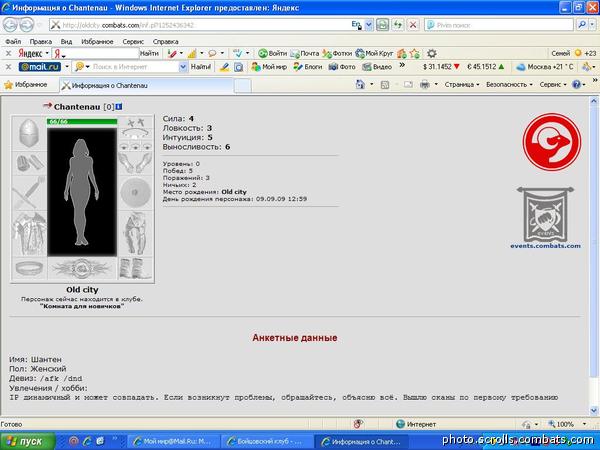Image resolution: width=600 pixels, height=450 pixels.
Task: Expand the Безопасность dropdown
Action: [x=509, y=85]
